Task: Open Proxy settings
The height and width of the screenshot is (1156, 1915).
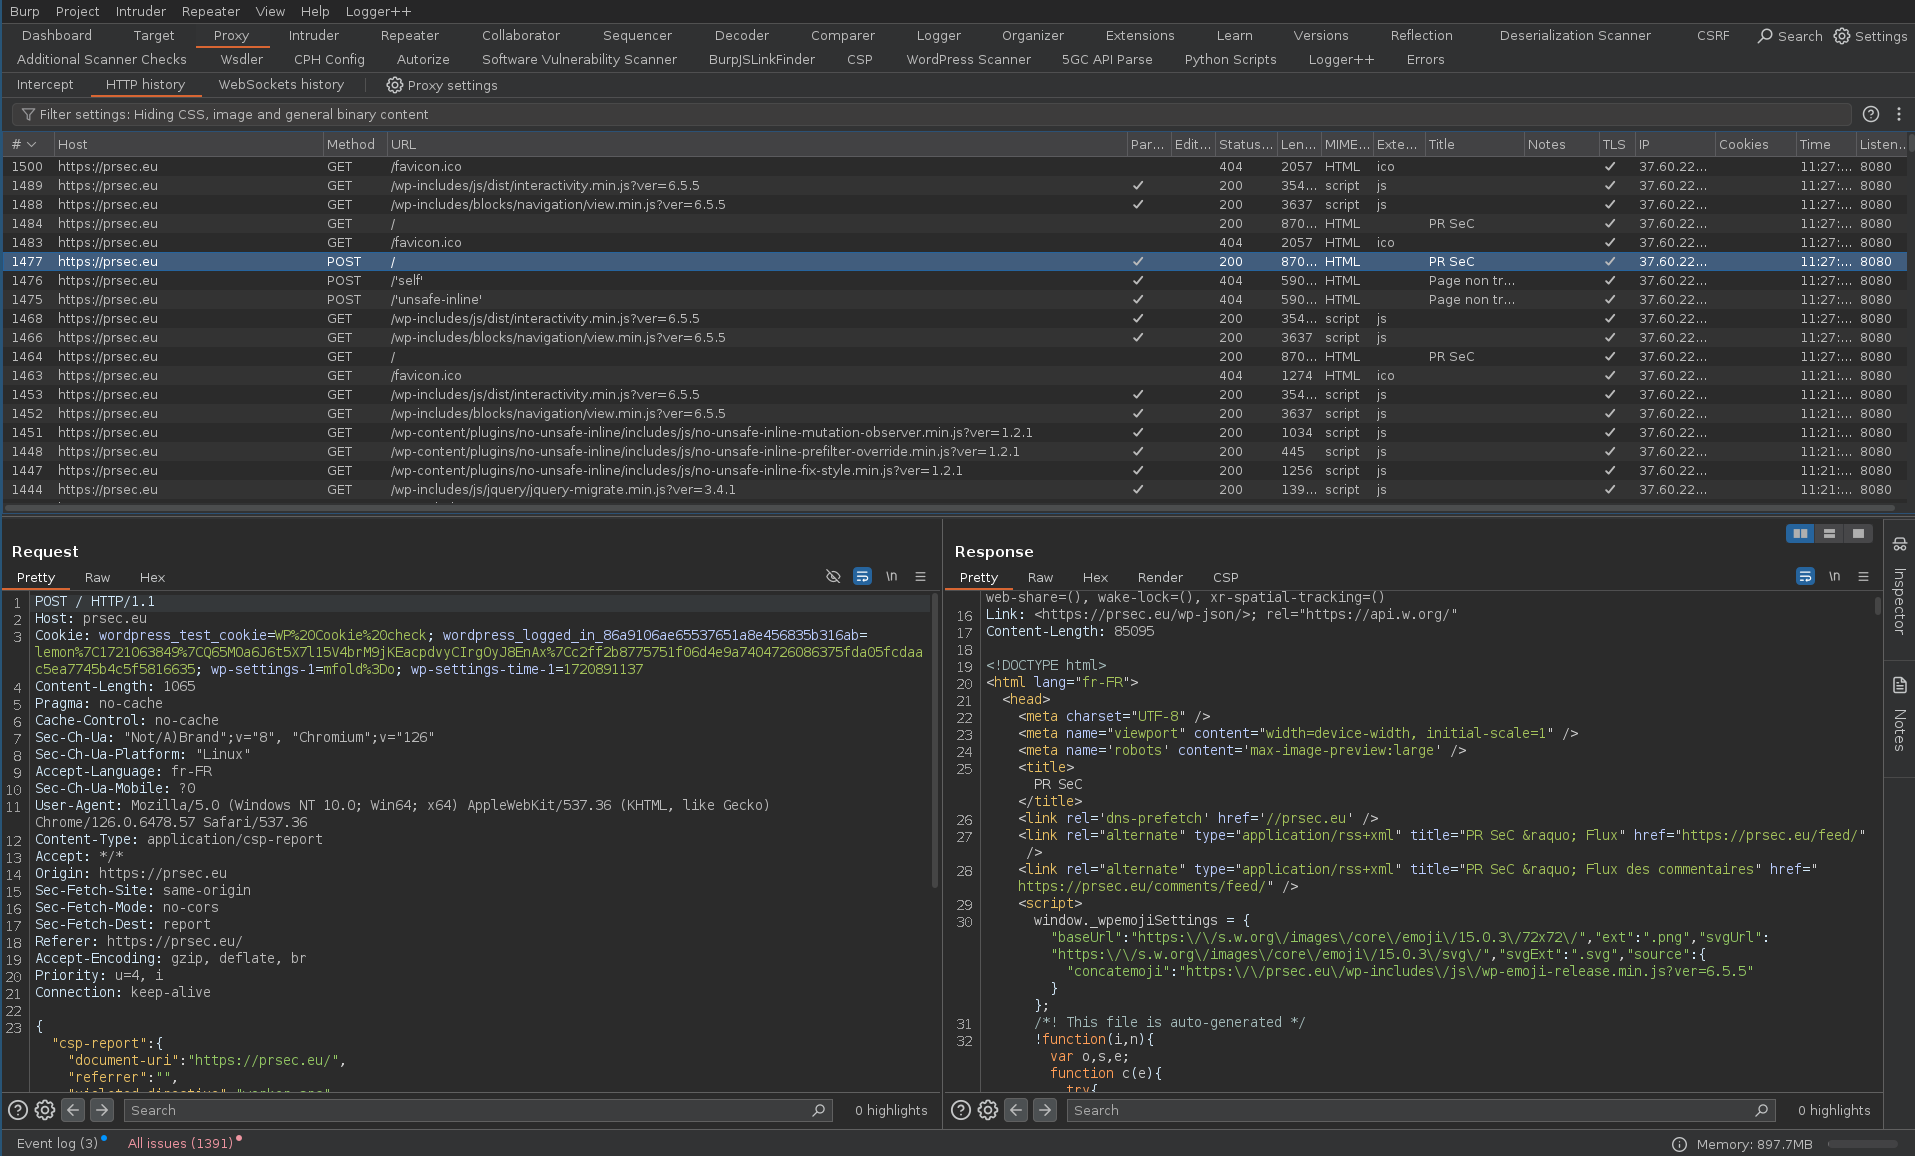Action: [x=442, y=86]
